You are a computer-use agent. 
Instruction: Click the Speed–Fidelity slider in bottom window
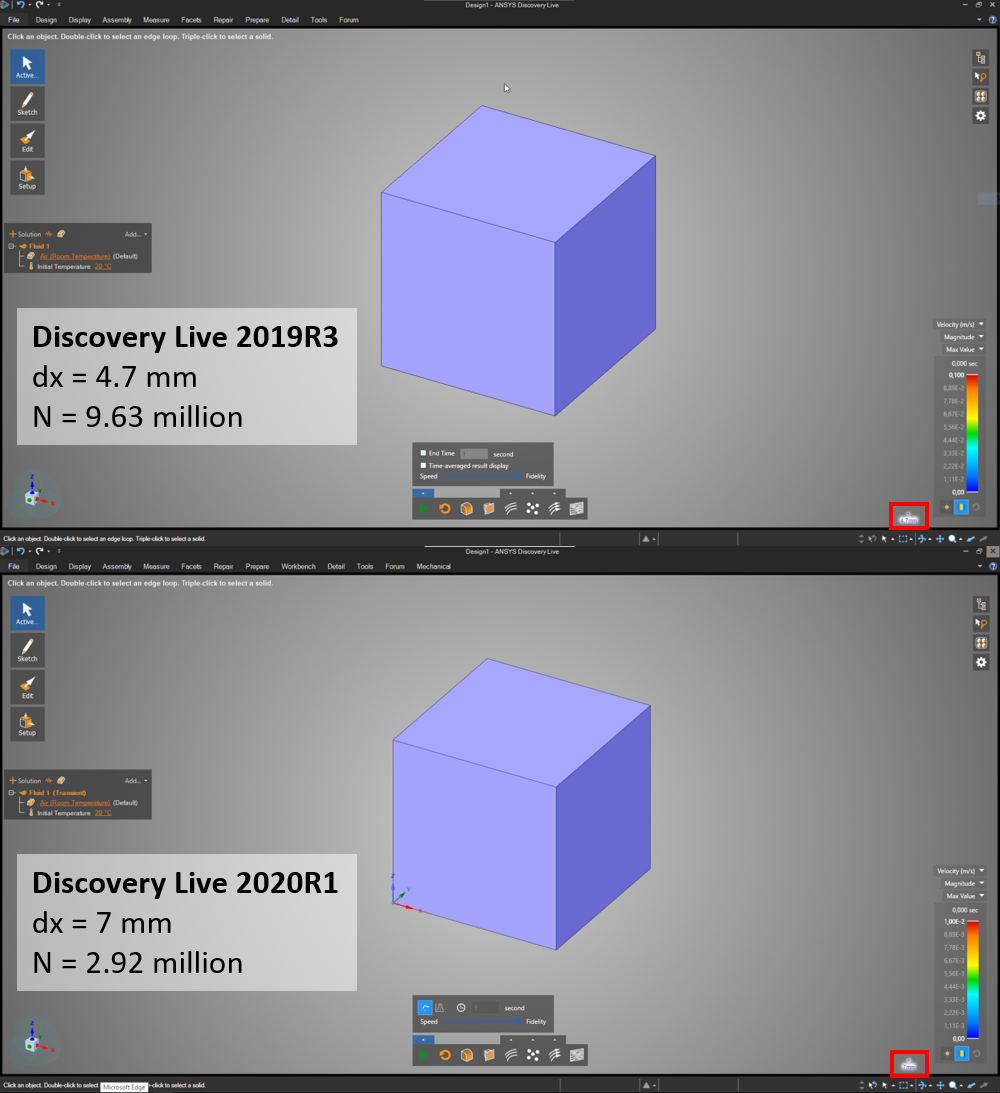pyautogui.click(x=482, y=1022)
